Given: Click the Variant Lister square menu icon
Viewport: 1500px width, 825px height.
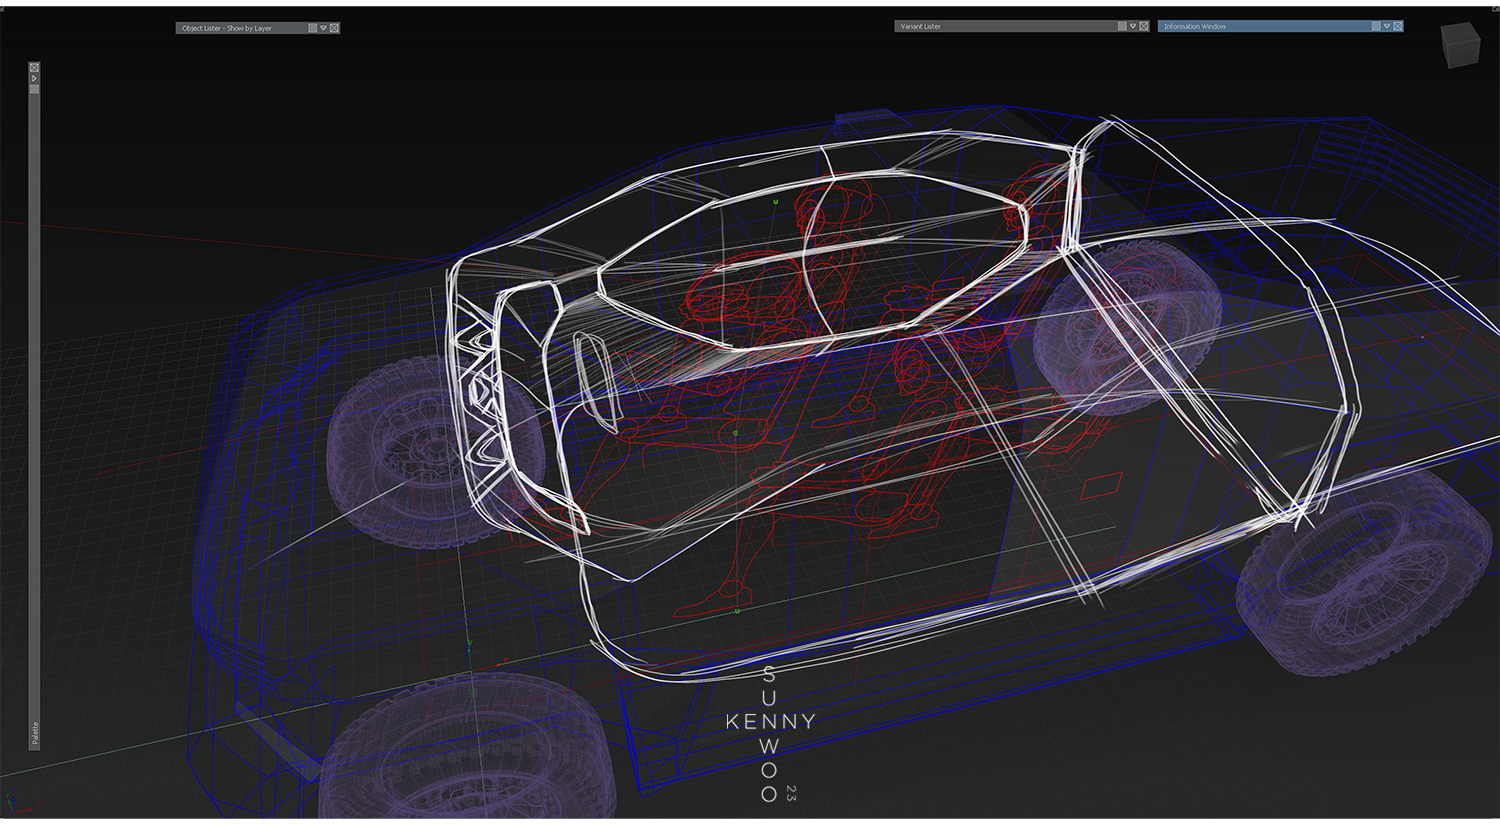Looking at the screenshot, I should point(1122,26).
